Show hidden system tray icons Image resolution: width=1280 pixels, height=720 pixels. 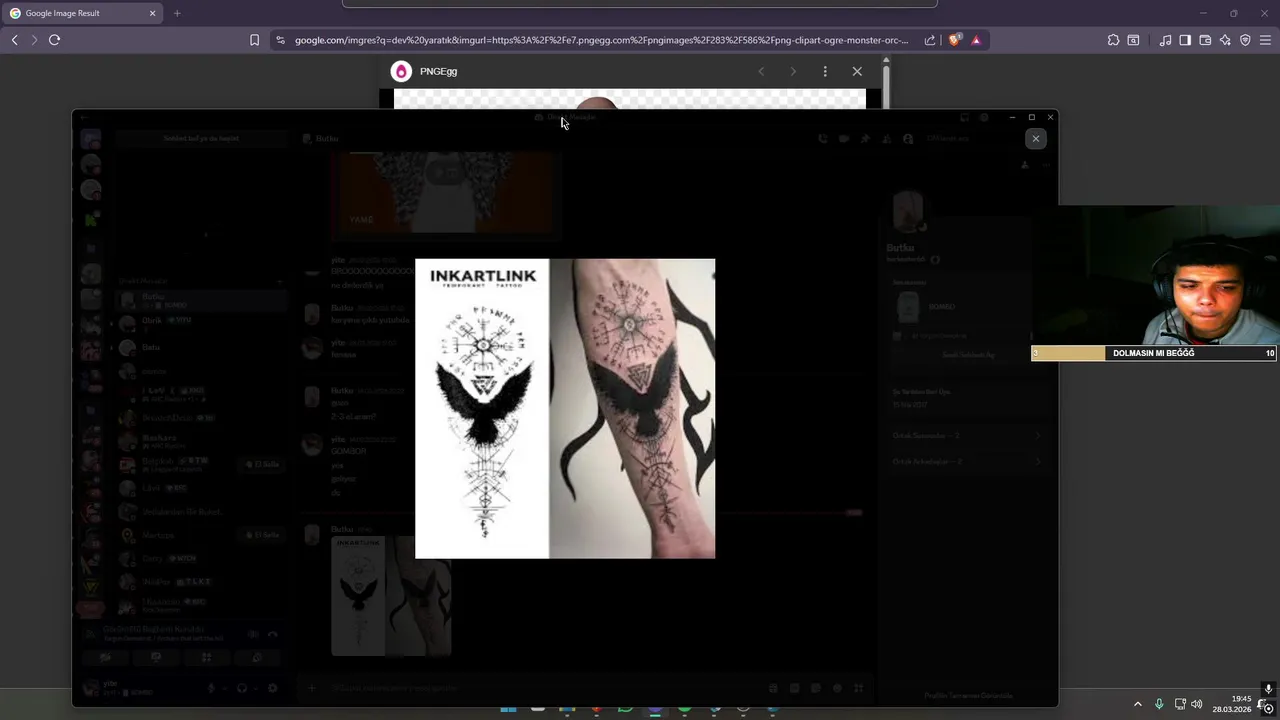coord(1137,704)
